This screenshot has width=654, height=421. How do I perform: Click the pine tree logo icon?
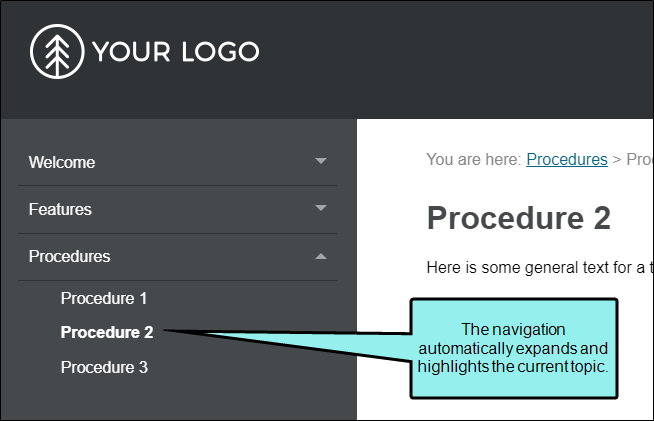[x=57, y=51]
